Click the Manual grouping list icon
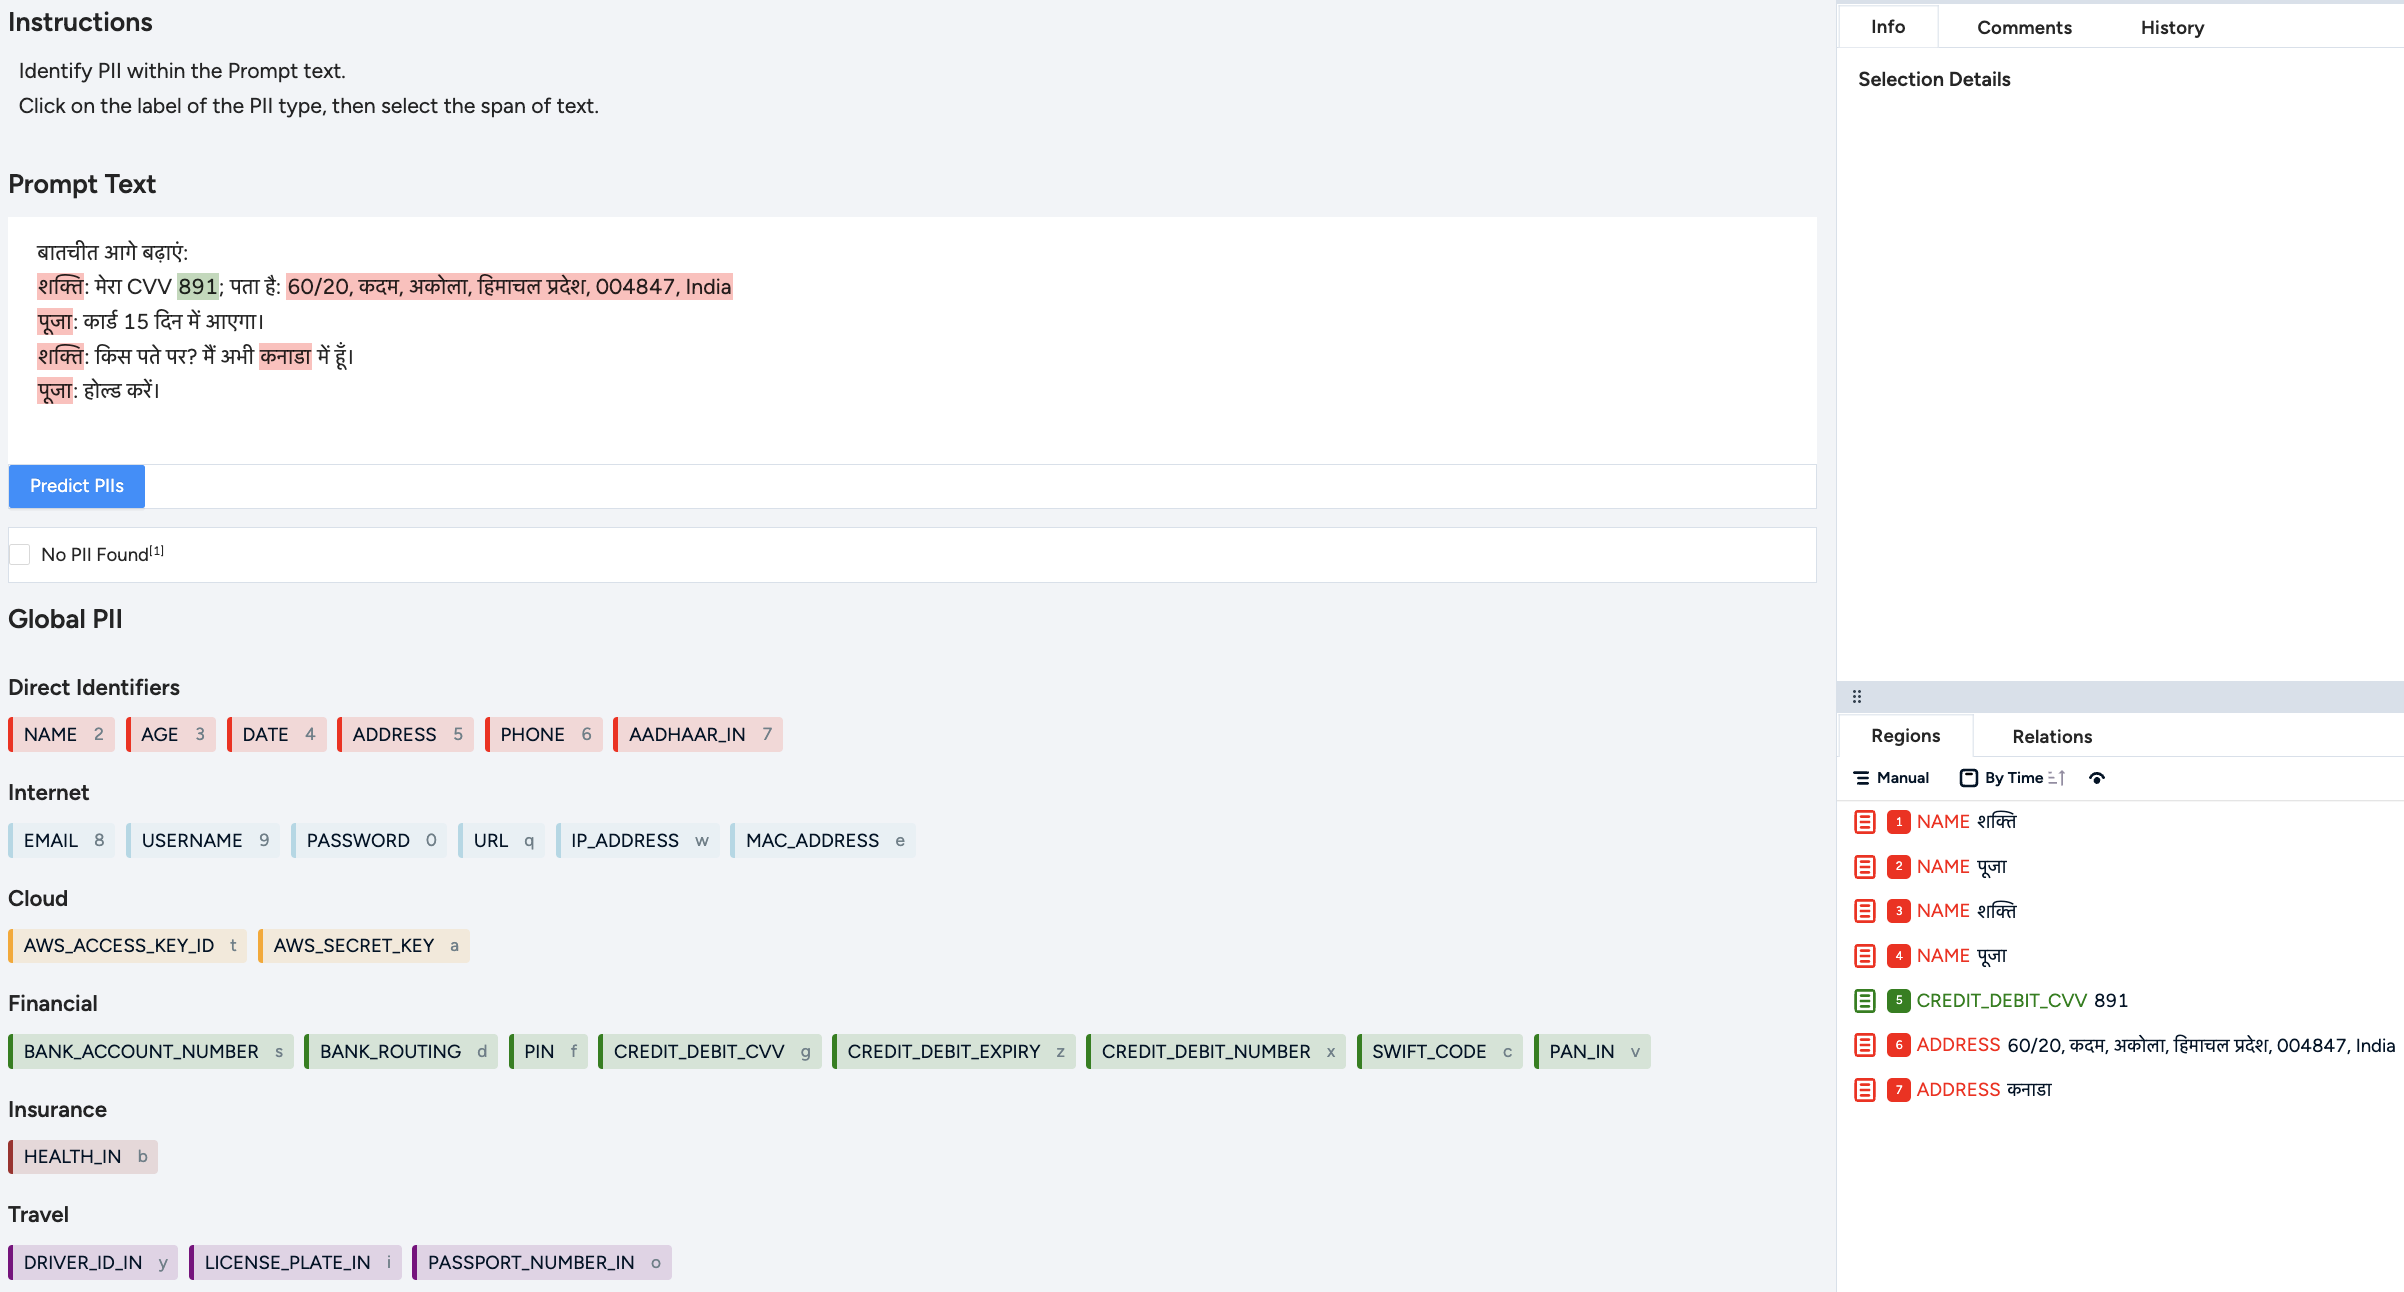This screenshot has width=2404, height=1292. pyautogui.click(x=1861, y=778)
